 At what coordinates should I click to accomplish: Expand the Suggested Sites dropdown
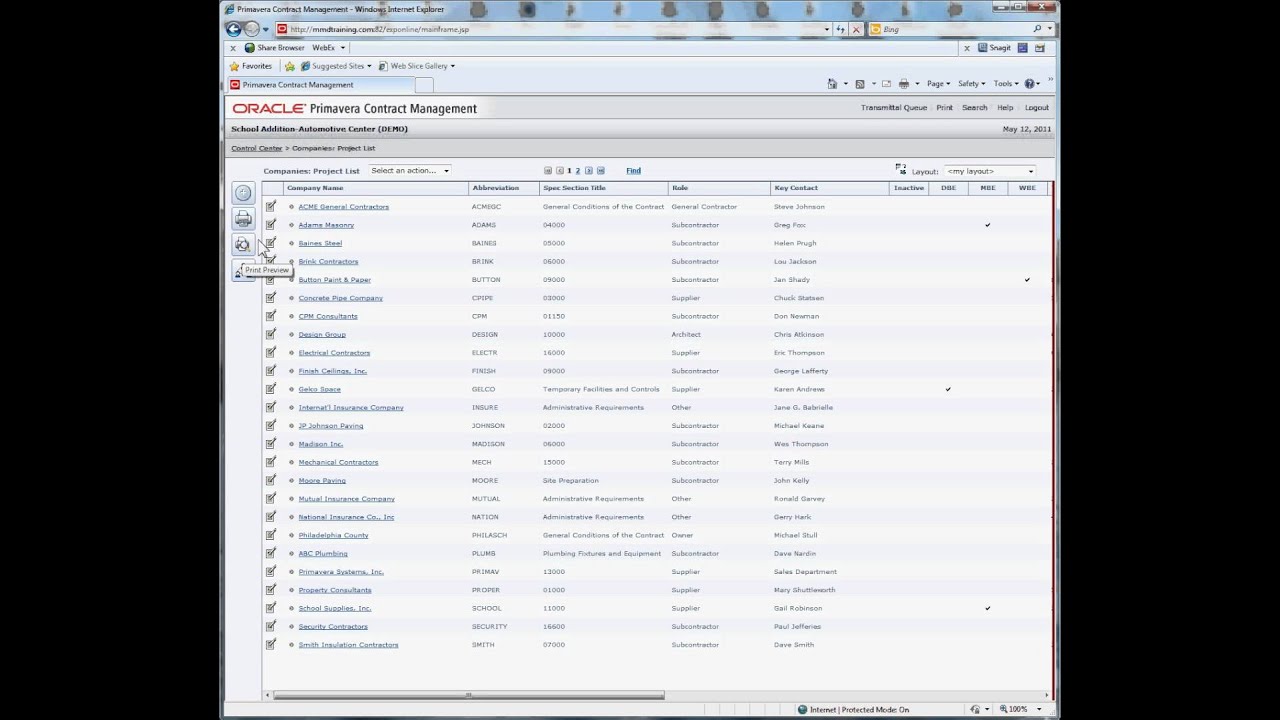pyautogui.click(x=369, y=66)
